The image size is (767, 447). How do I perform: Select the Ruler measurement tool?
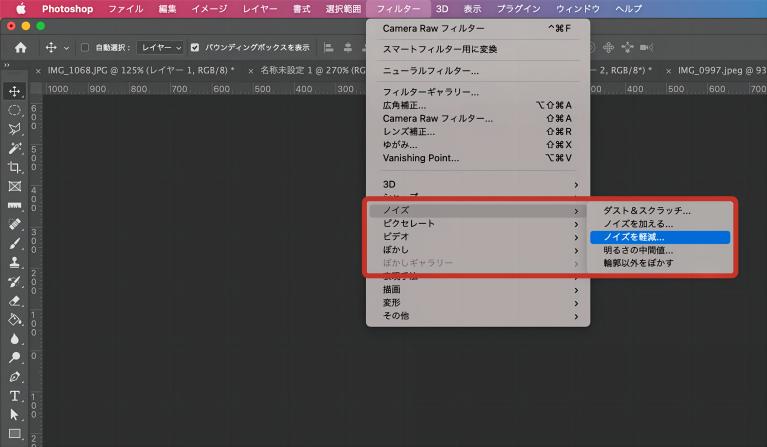point(15,205)
